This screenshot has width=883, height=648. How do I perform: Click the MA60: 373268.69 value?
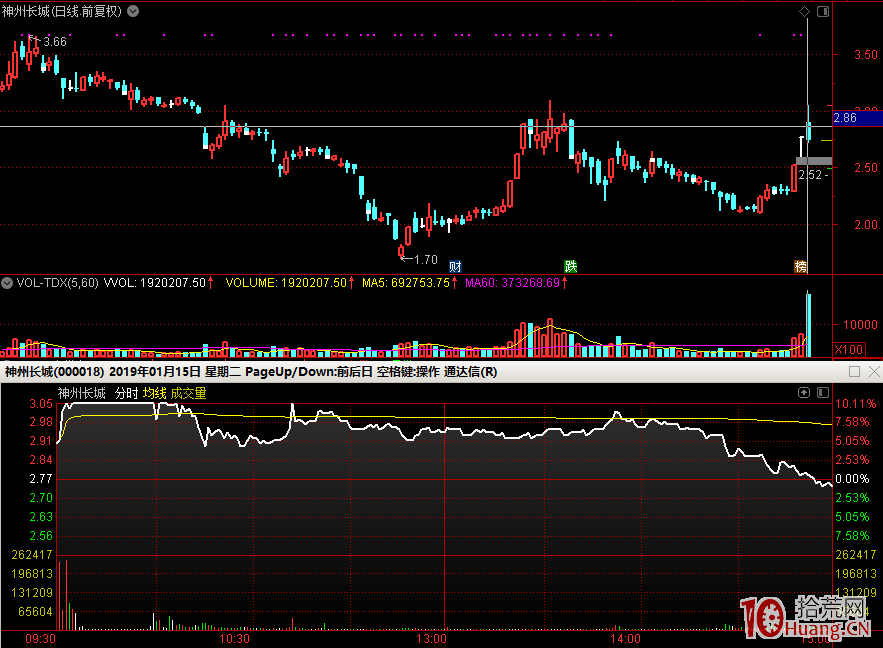[x=512, y=283]
